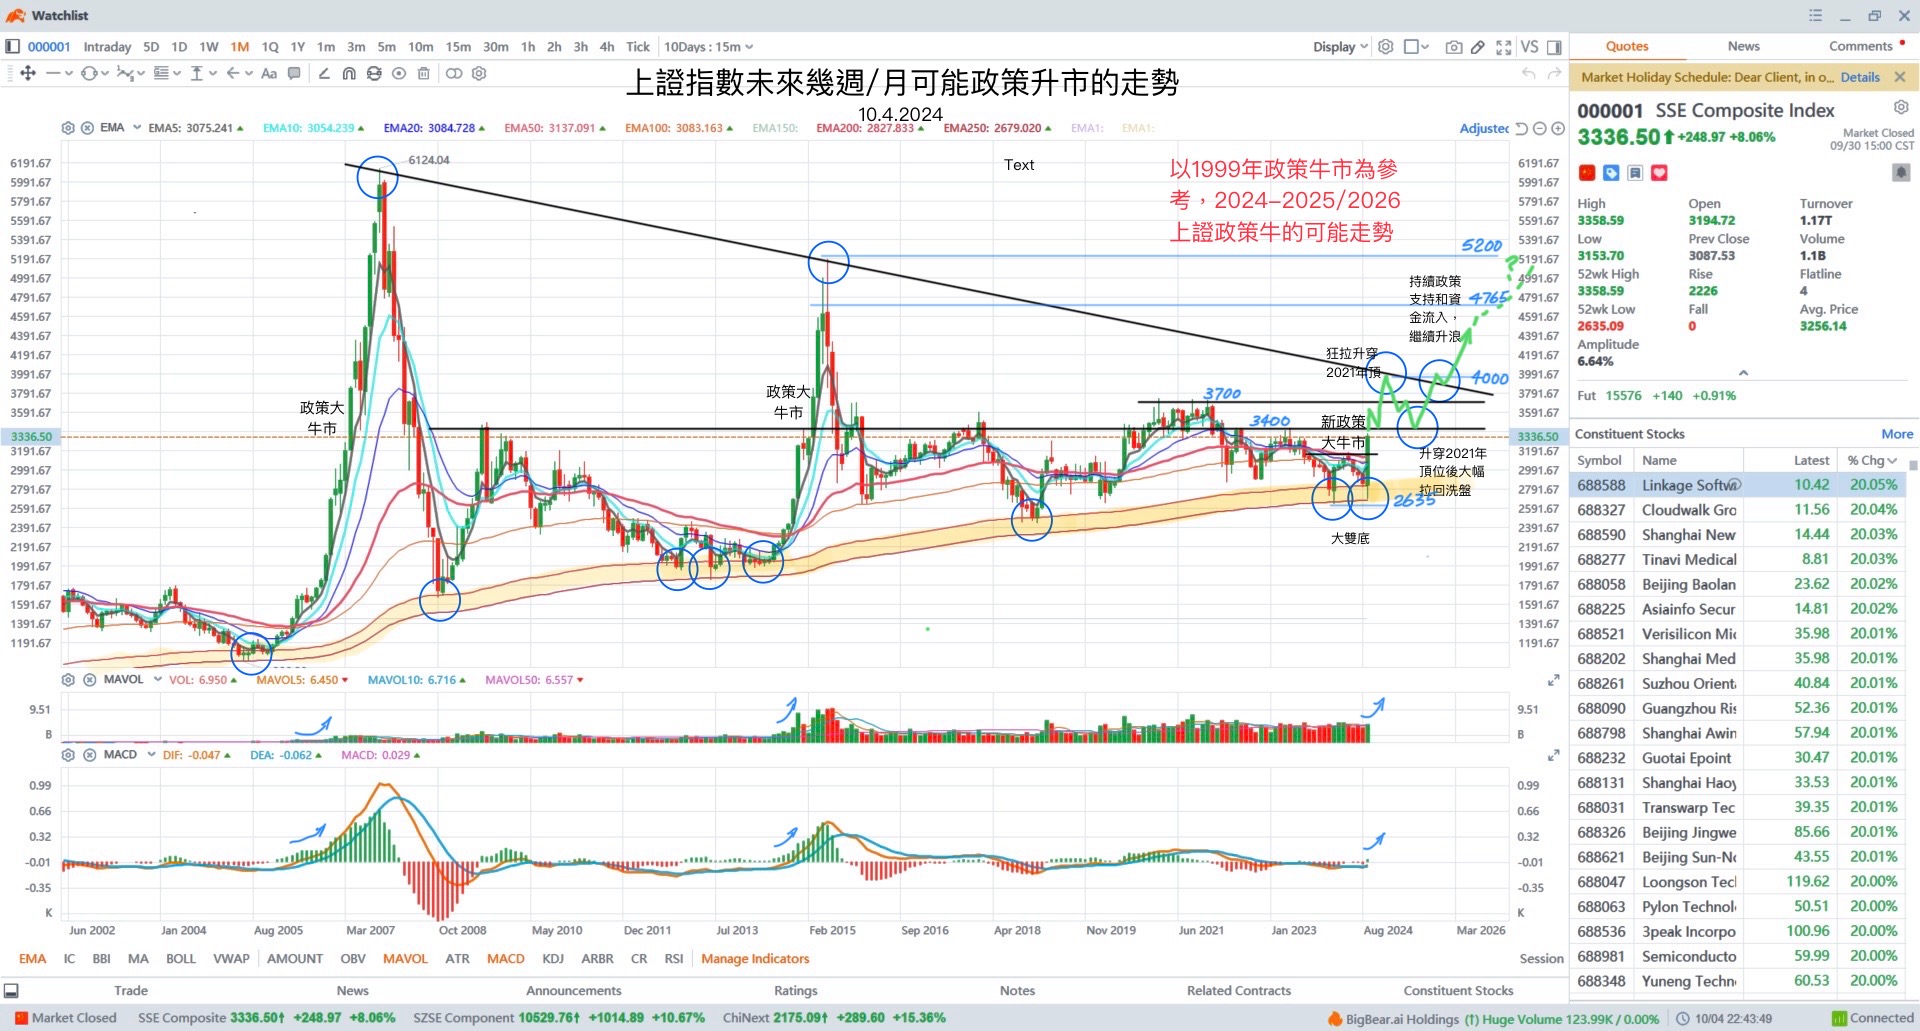This screenshot has height=1031, width=1920.
Task: Dismiss the holiday schedule banner
Action: coord(1900,77)
